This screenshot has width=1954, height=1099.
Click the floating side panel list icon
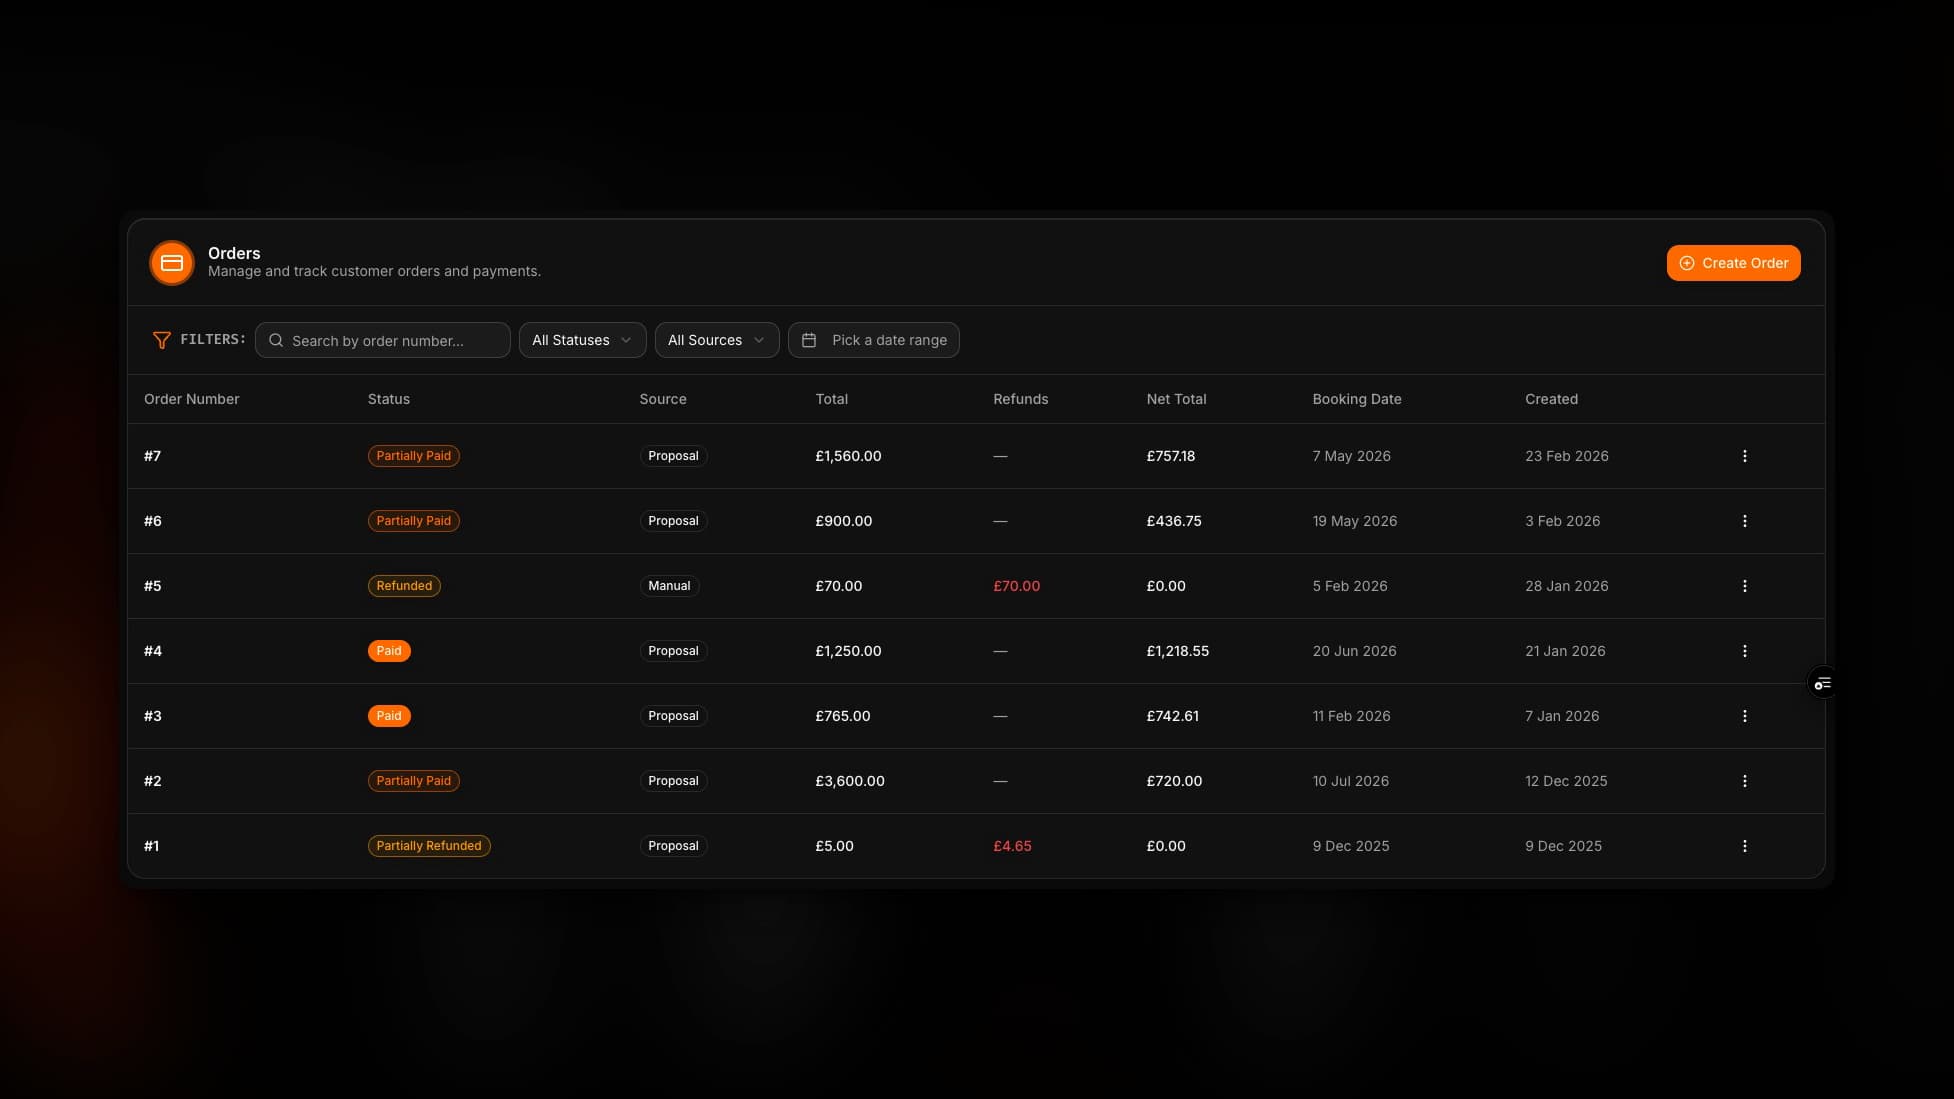[1823, 682]
